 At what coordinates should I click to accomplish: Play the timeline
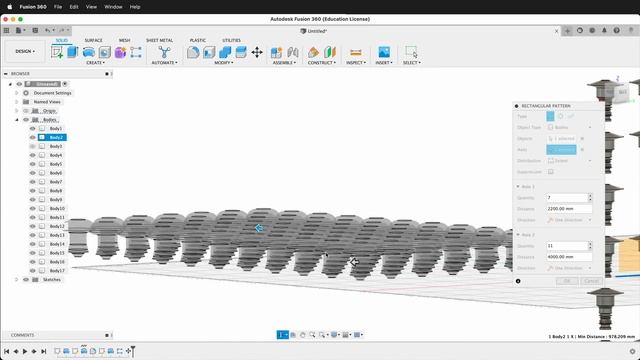point(24,351)
